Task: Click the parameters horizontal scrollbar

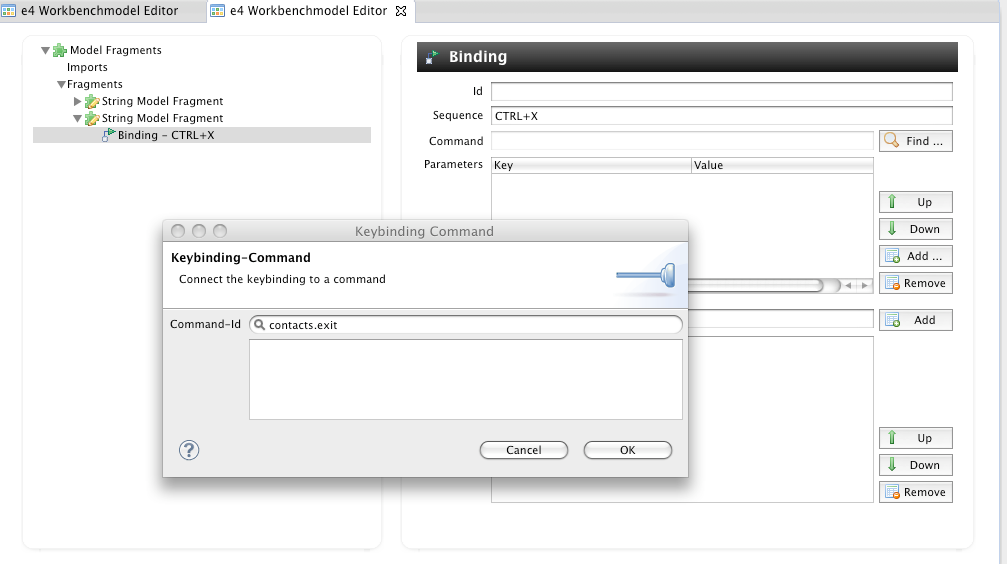Action: tap(760, 285)
